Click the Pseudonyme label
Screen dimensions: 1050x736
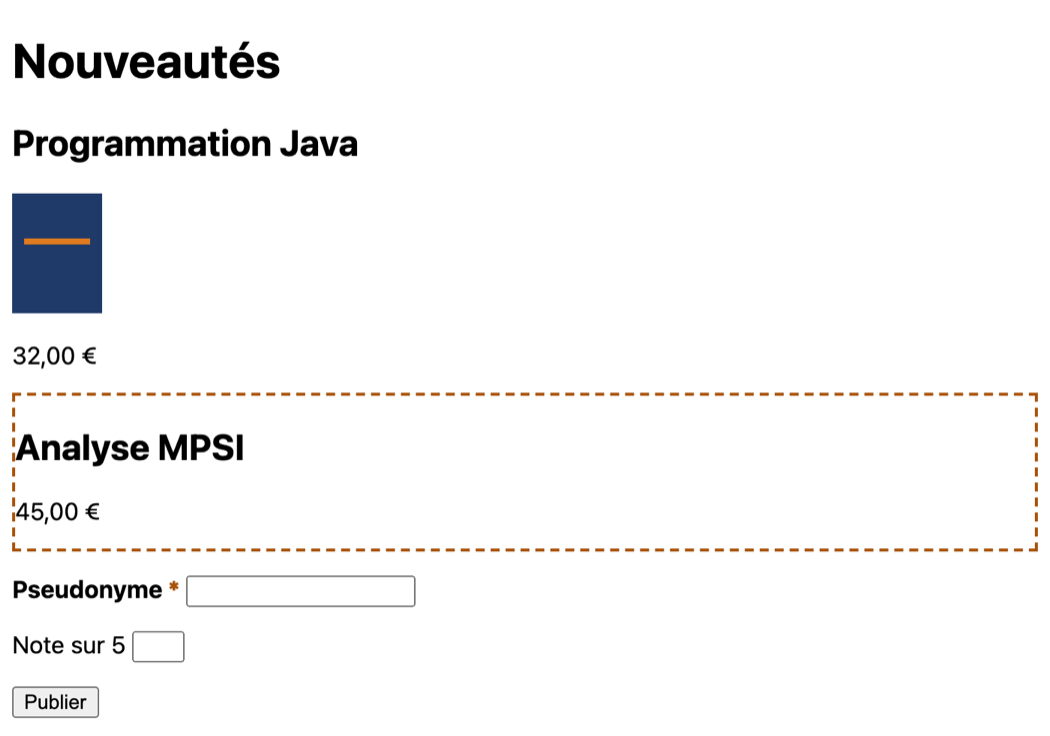click(88, 590)
